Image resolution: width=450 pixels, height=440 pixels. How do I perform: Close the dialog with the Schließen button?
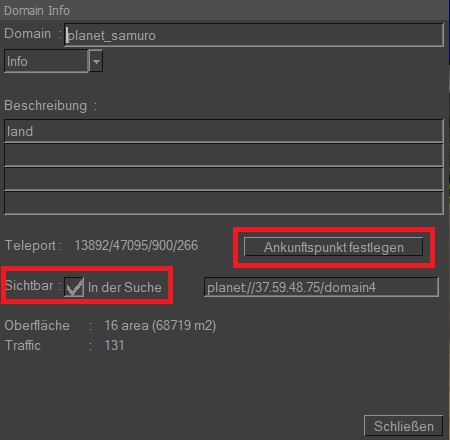click(x=404, y=426)
